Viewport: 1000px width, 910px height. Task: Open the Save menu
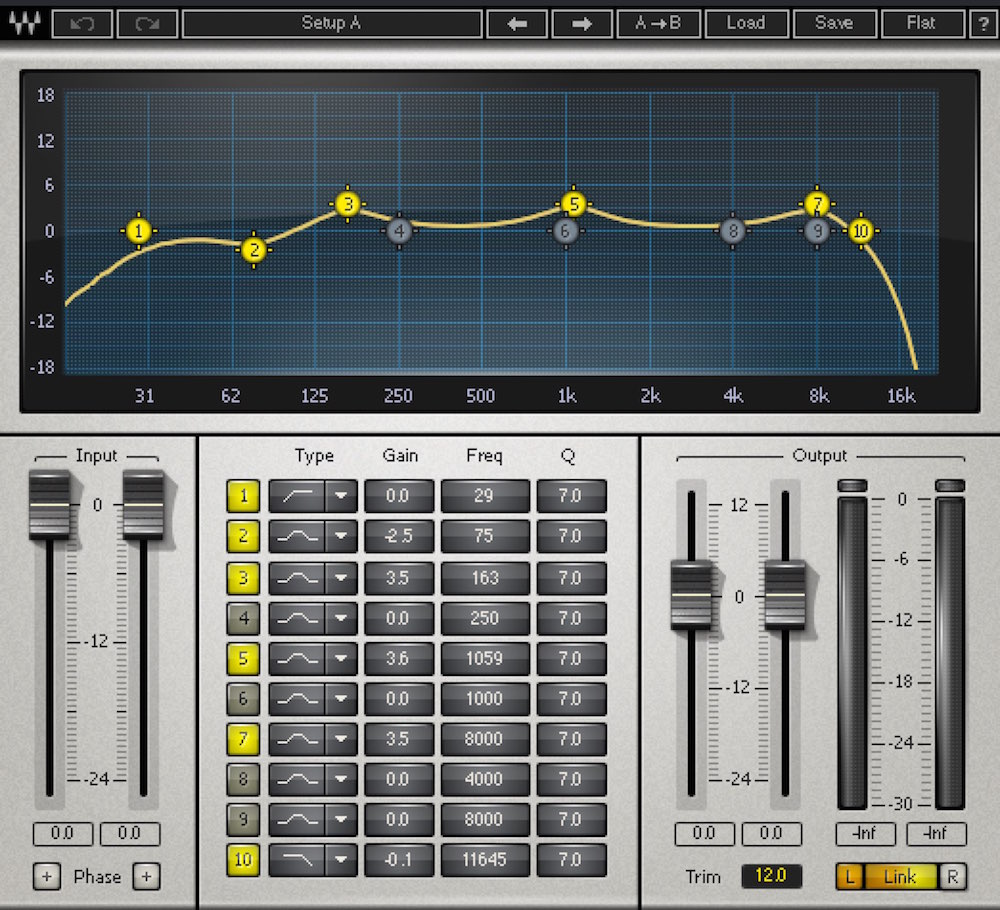click(x=834, y=24)
